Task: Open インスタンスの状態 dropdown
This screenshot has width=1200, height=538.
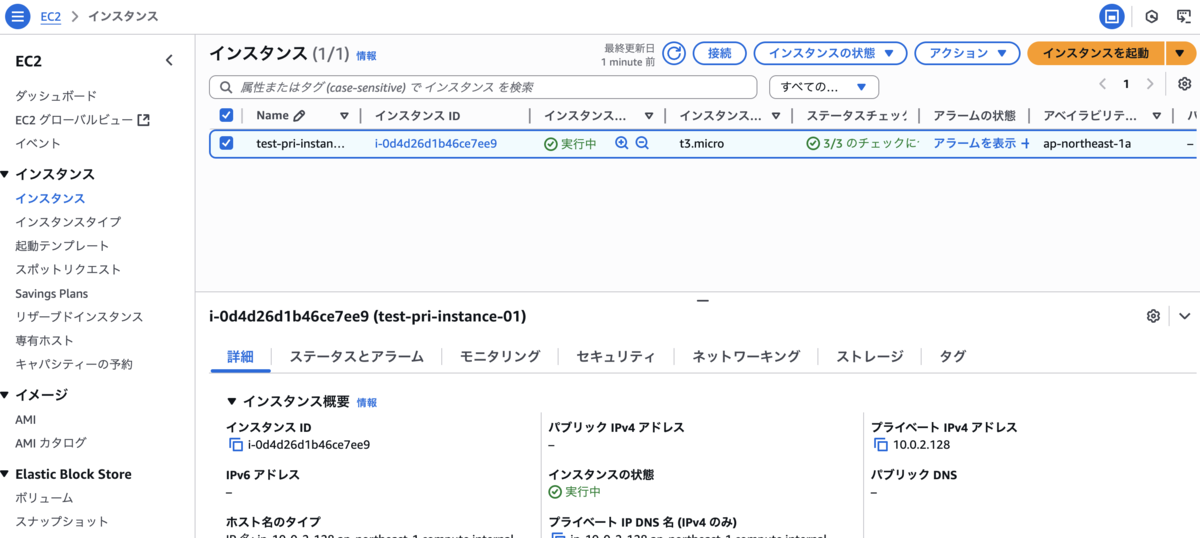Action: 830,53
